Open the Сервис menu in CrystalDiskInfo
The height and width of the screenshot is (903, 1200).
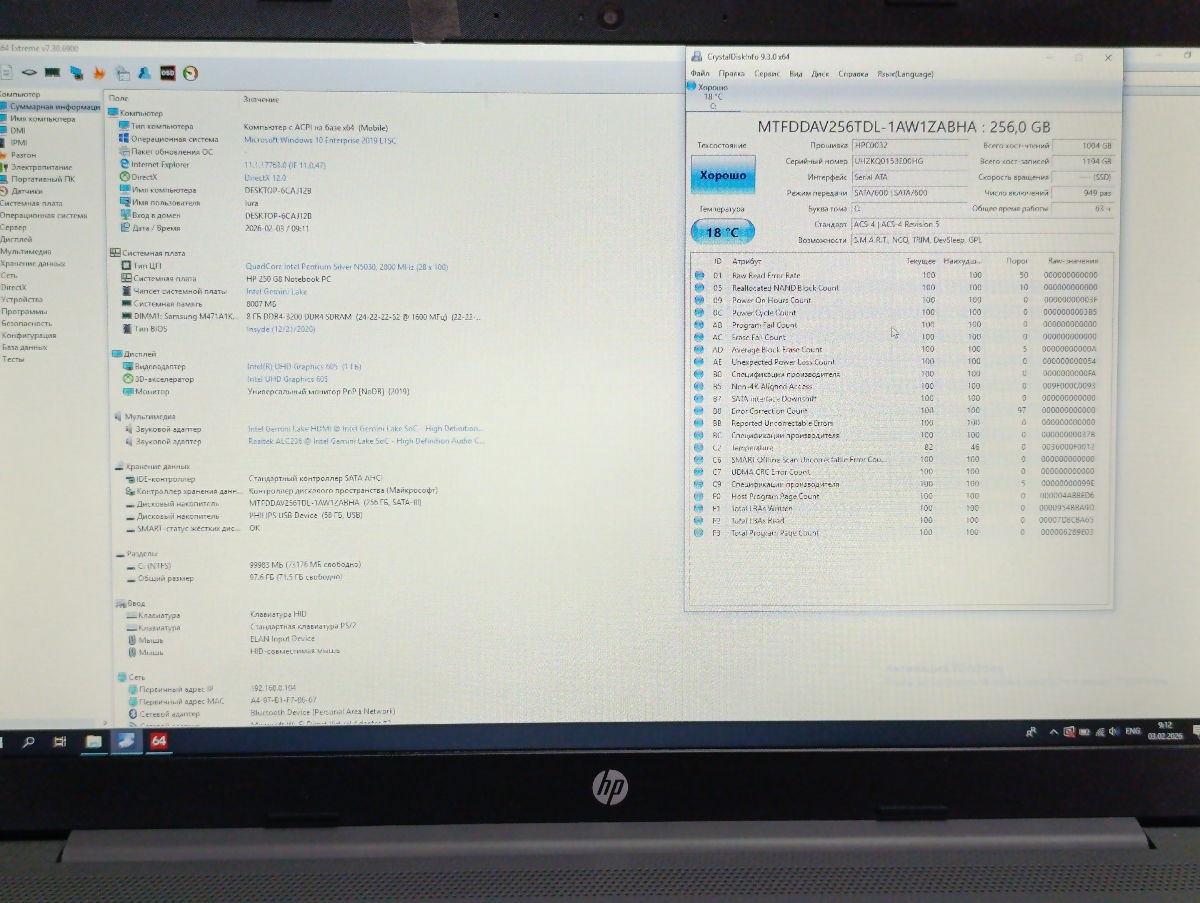(x=767, y=73)
